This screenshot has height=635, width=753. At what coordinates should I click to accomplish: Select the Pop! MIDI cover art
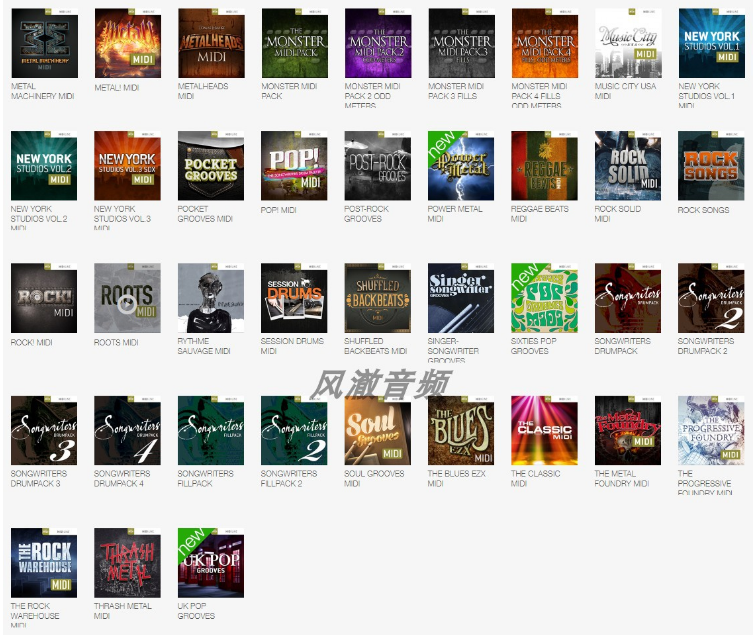tap(294, 166)
